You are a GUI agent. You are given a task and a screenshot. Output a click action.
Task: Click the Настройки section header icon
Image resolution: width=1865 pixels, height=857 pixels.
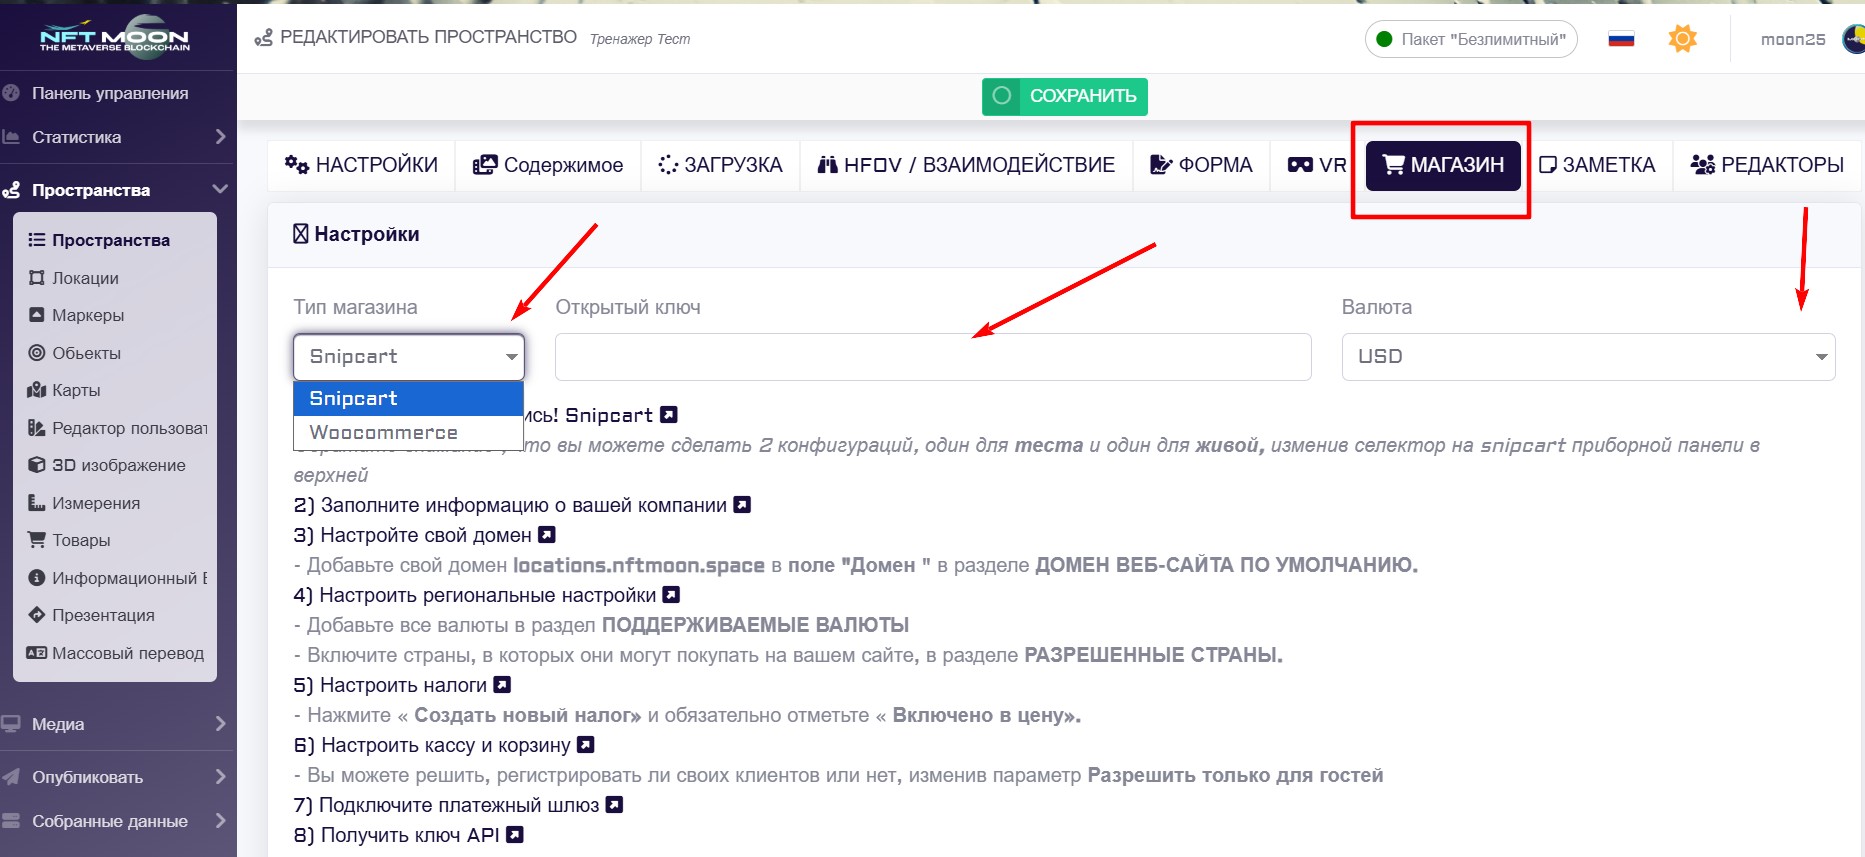pyautogui.click(x=301, y=234)
